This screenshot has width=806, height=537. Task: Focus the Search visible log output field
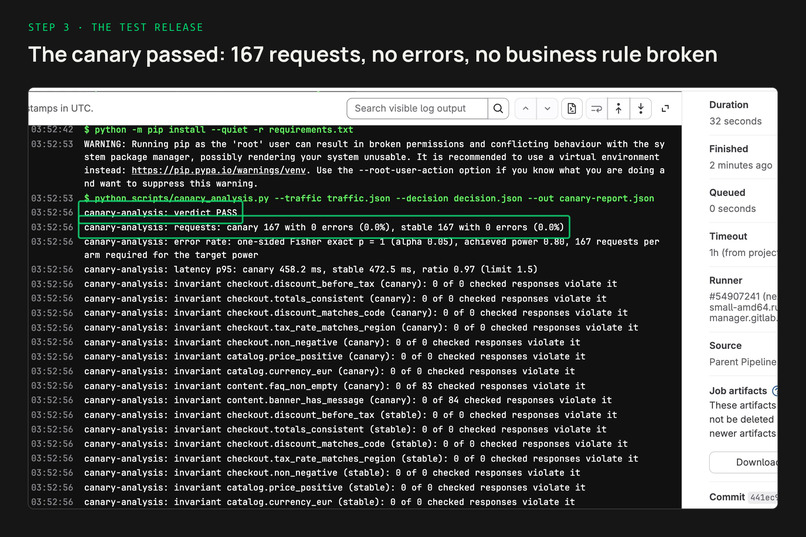417,108
